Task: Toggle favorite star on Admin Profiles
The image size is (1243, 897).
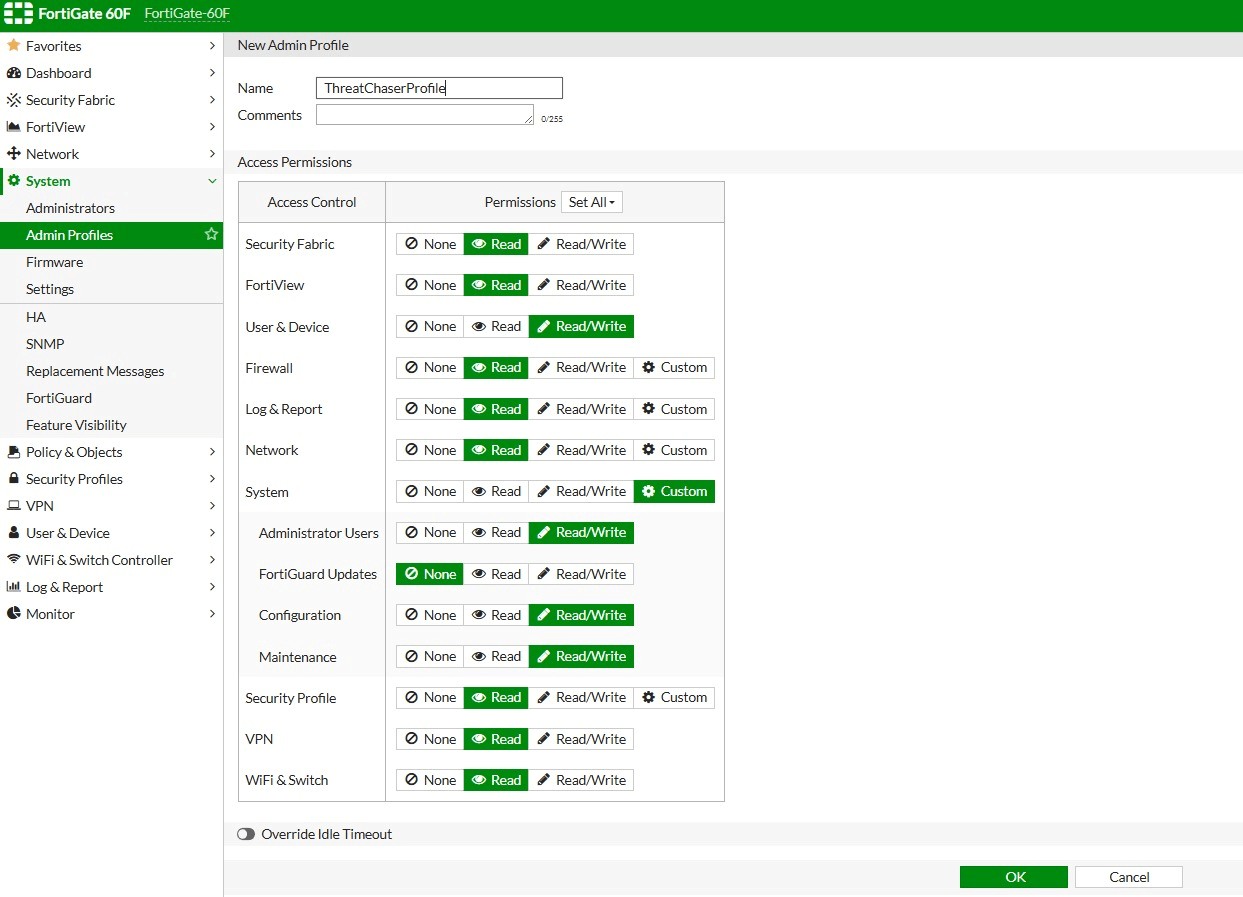Action: [x=211, y=235]
